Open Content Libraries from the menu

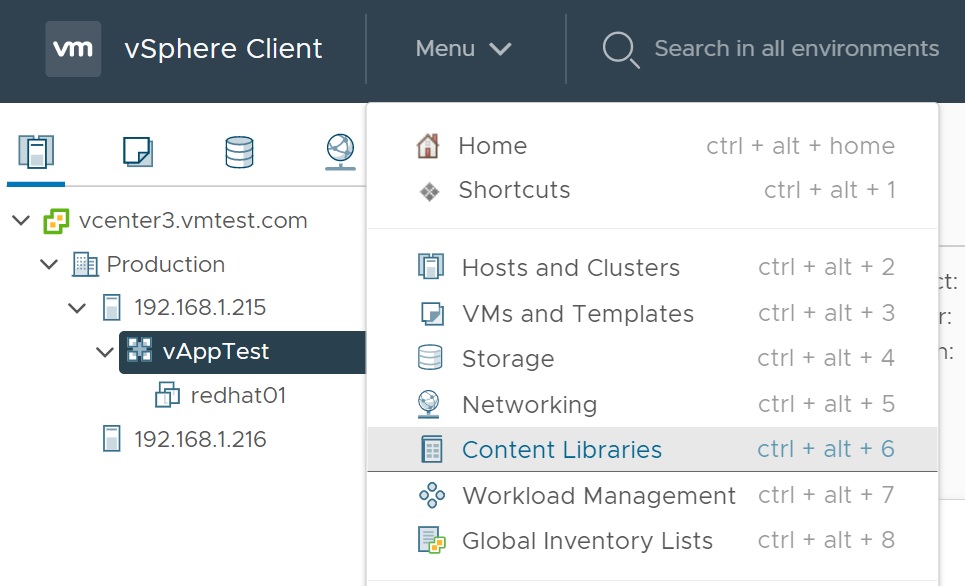pos(652,449)
